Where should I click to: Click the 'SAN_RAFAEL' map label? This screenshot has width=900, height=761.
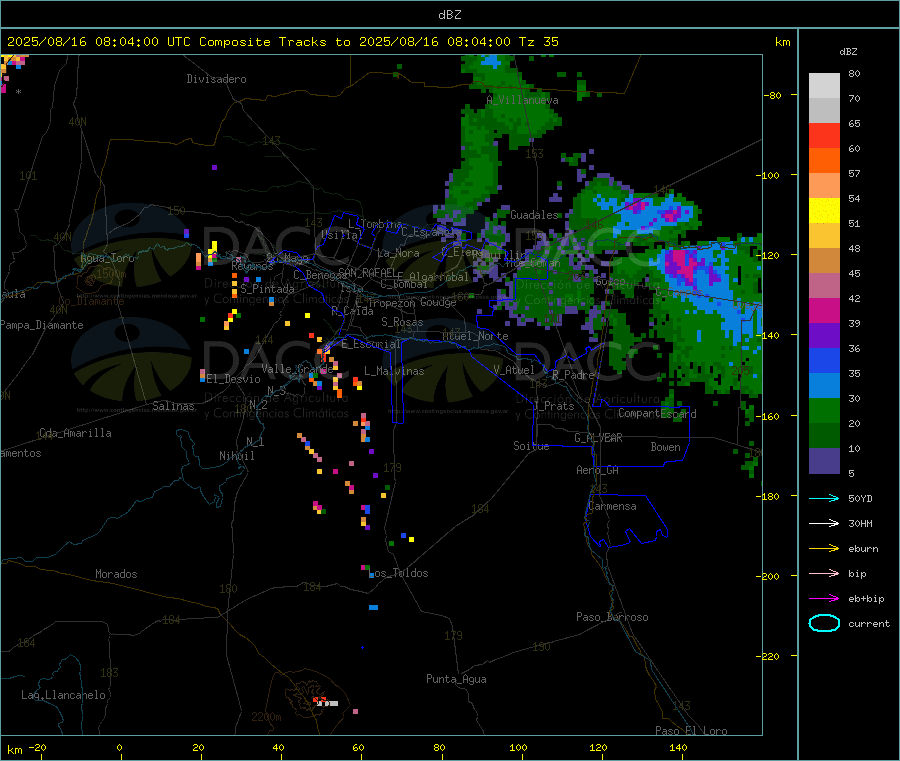click(x=367, y=272)
